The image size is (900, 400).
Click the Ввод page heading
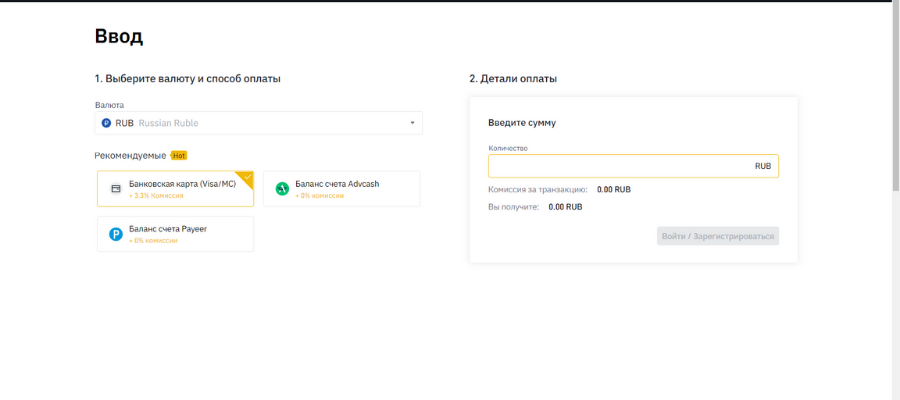pyautogui.click(x=119, y=36)
